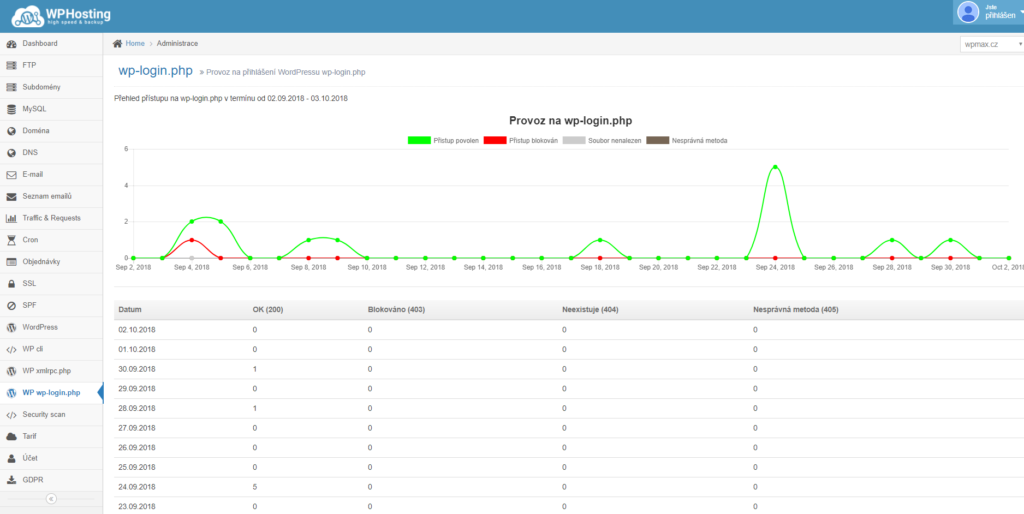Click the Traffic & Requests chart icon

coord(11,218)
